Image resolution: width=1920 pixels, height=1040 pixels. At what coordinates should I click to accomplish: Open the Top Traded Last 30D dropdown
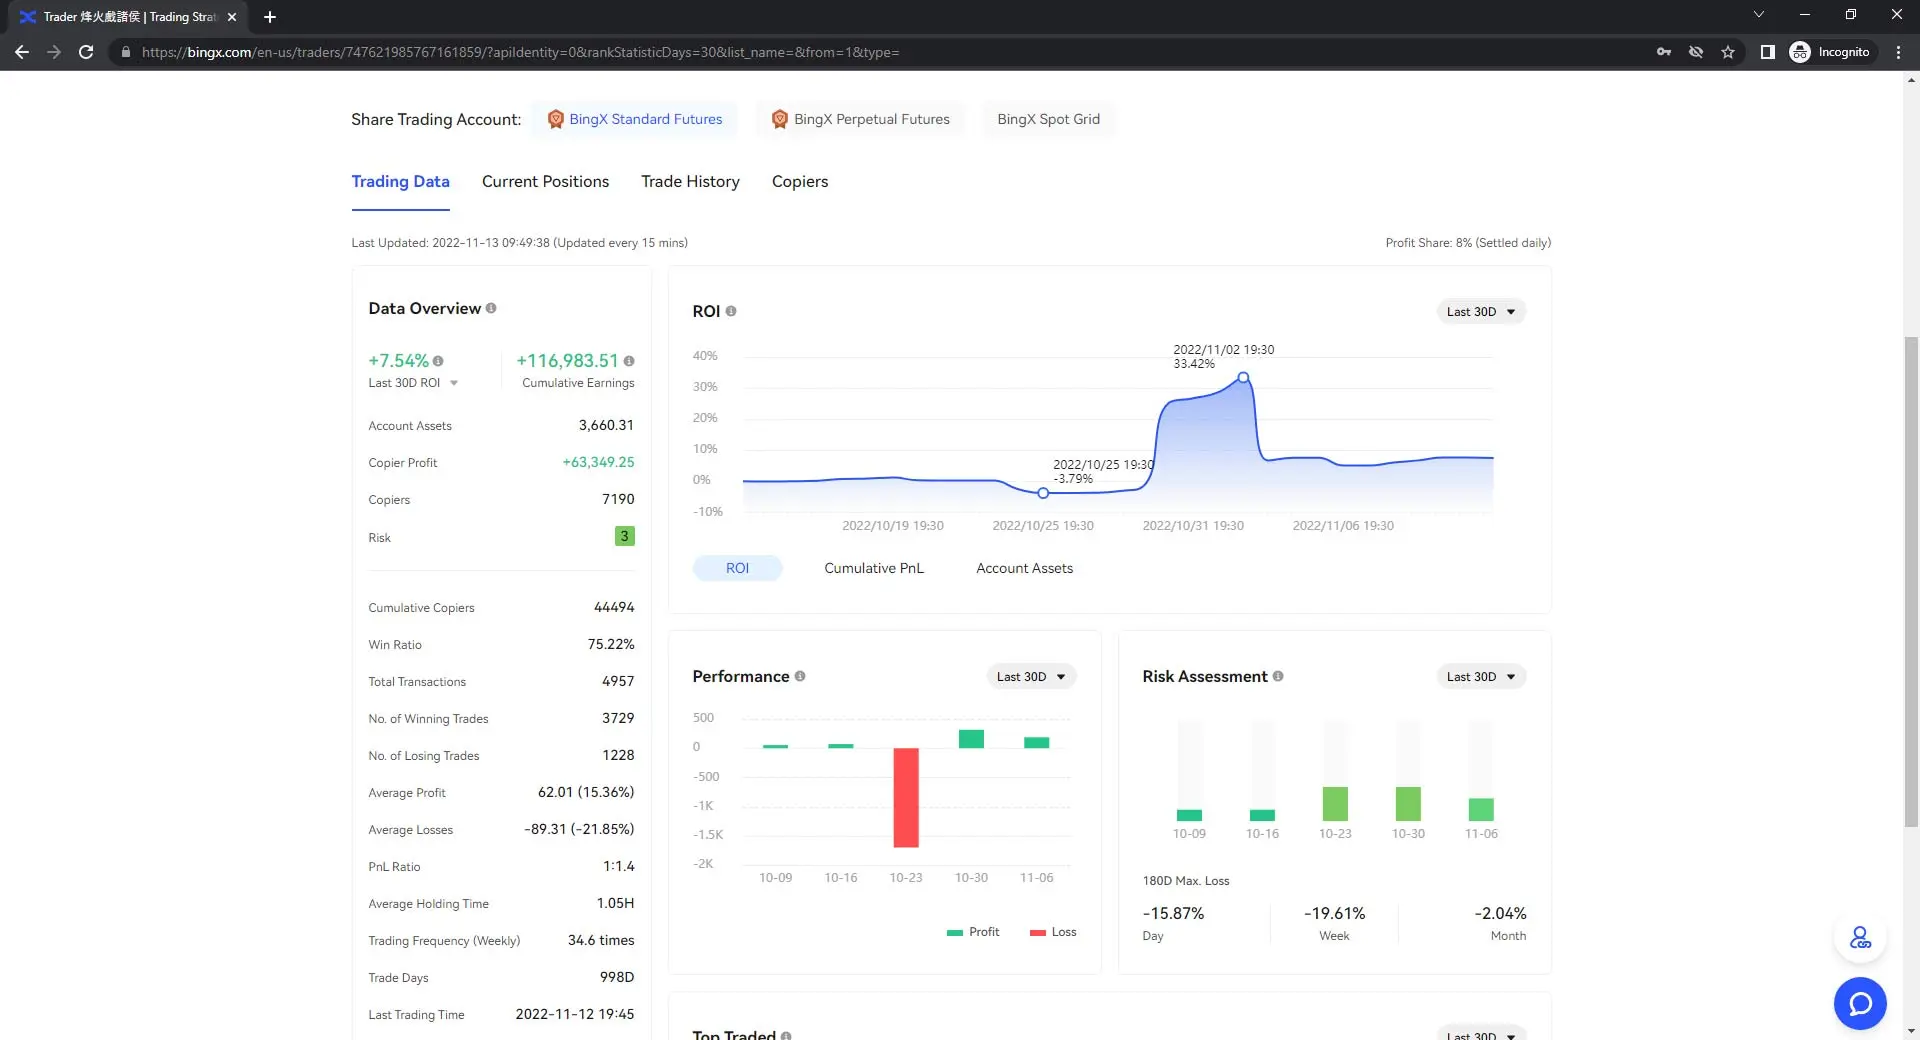[1480, 1034]
